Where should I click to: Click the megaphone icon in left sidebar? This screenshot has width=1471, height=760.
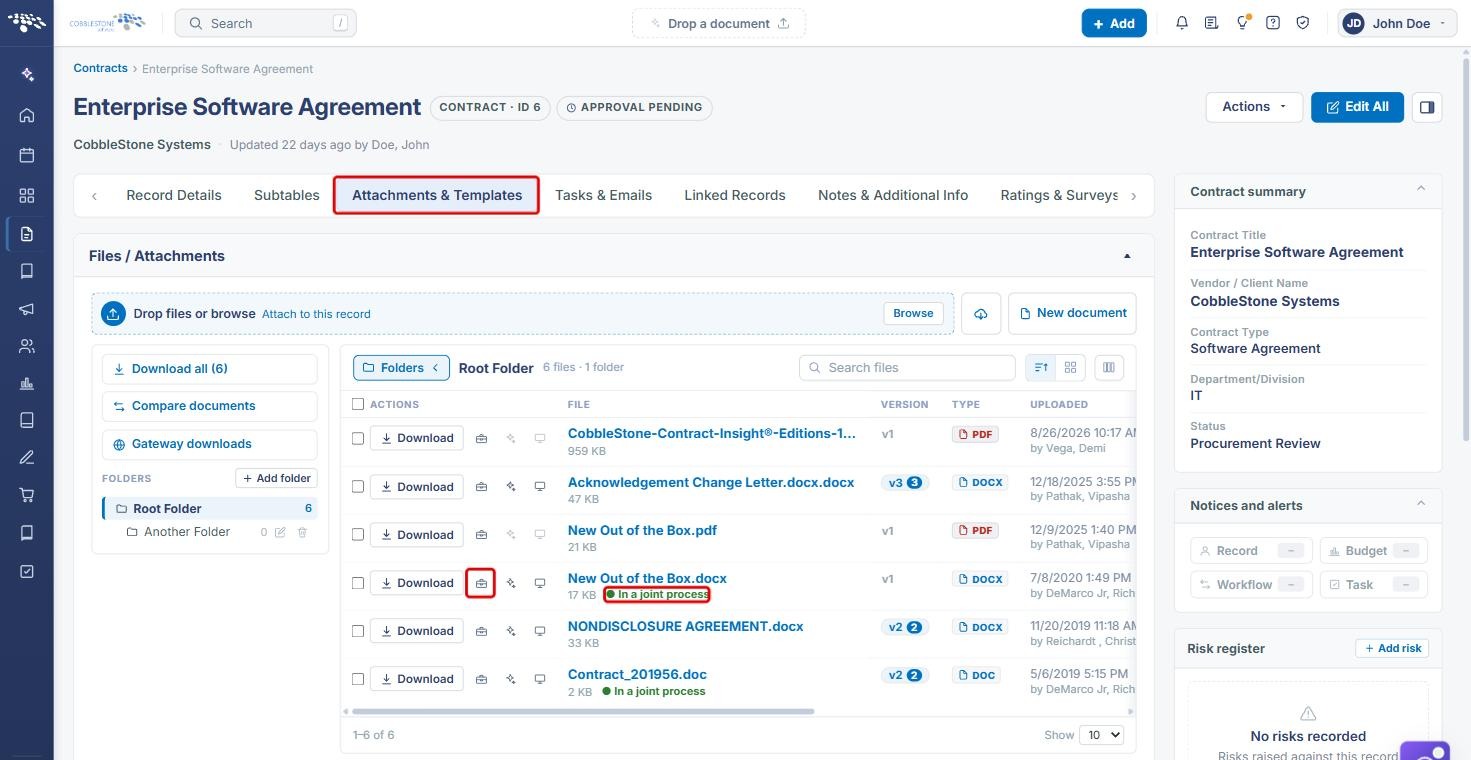coord(27,309)
